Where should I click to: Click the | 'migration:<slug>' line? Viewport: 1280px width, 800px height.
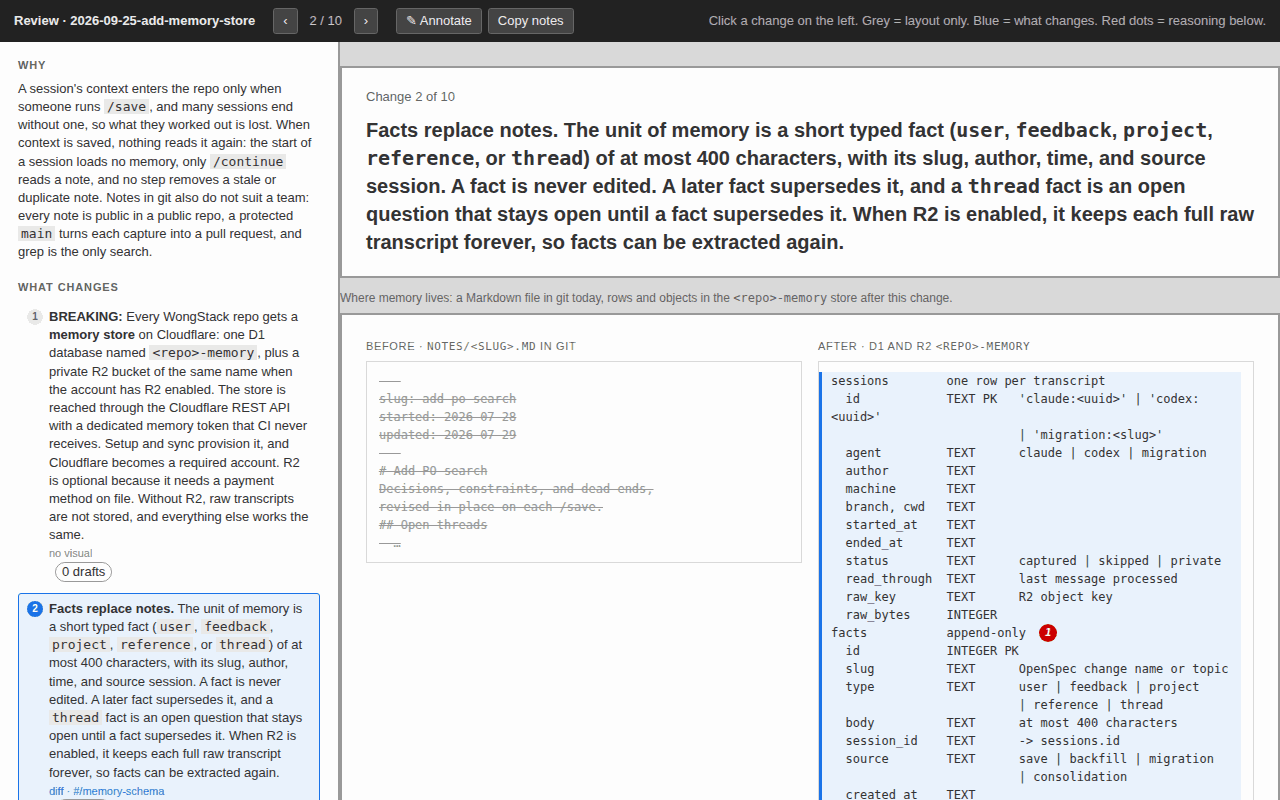click(x=1091, y=435)
